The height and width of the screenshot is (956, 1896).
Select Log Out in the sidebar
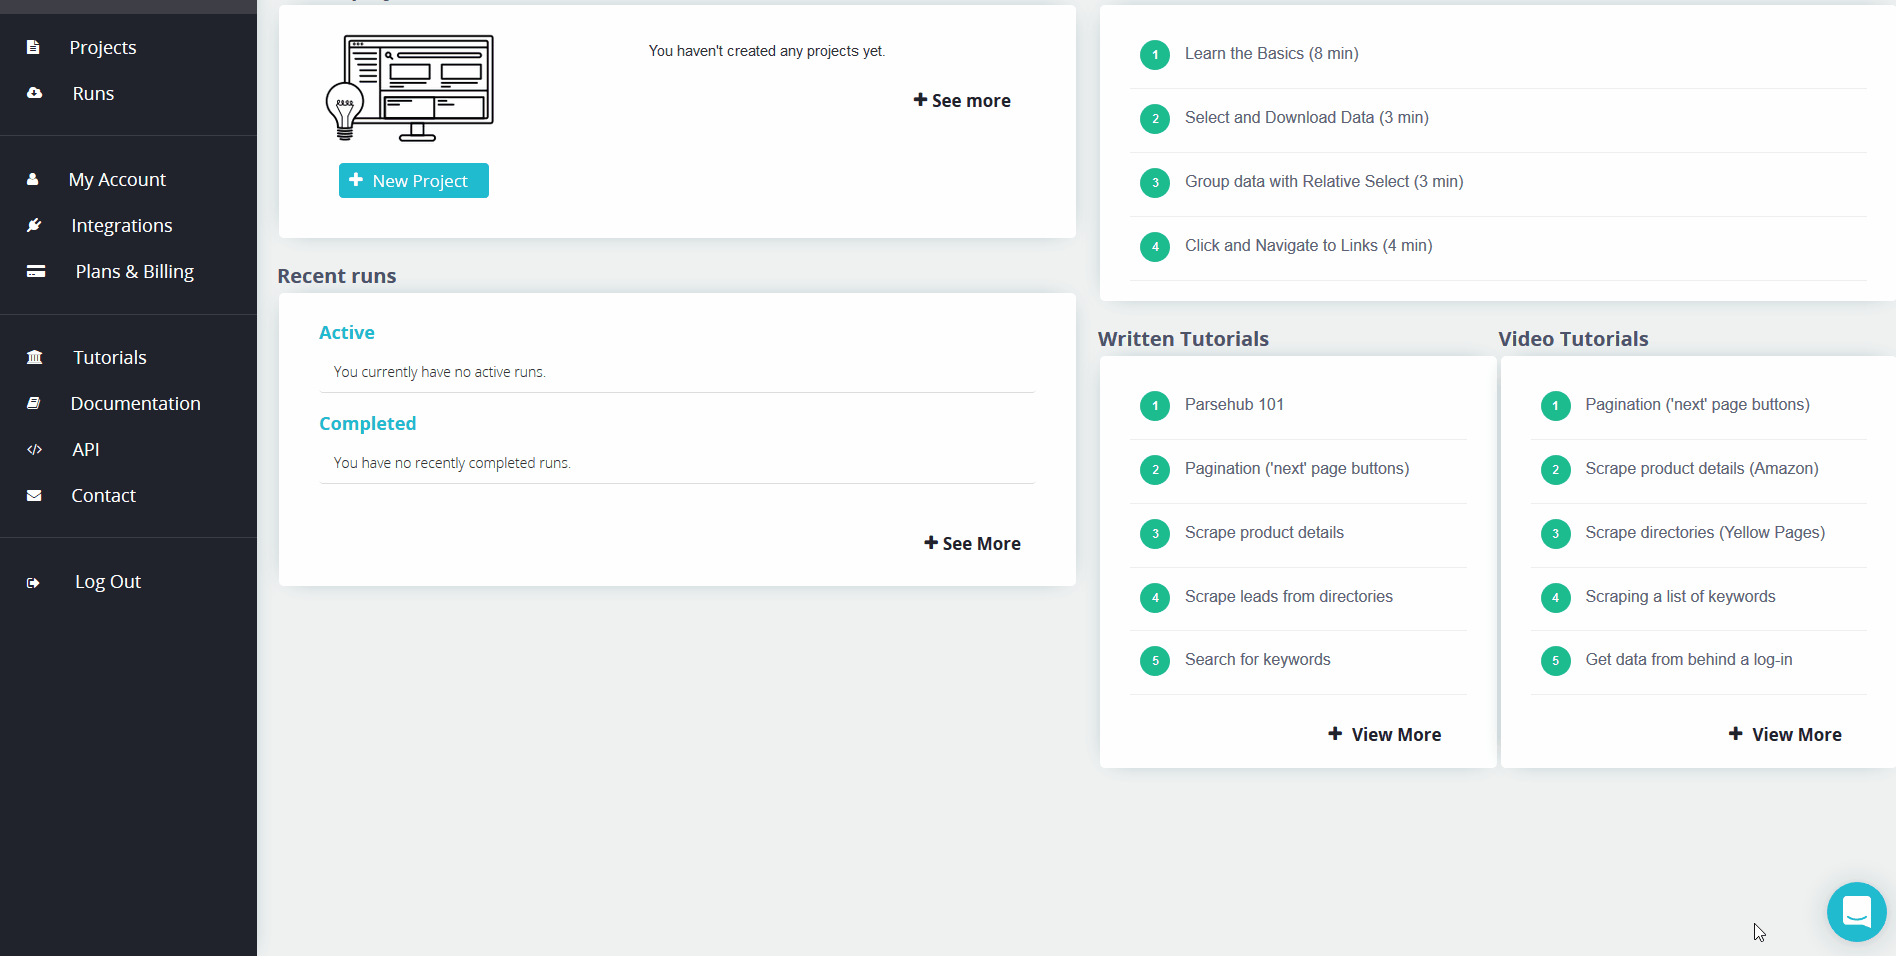coord(108,581)
